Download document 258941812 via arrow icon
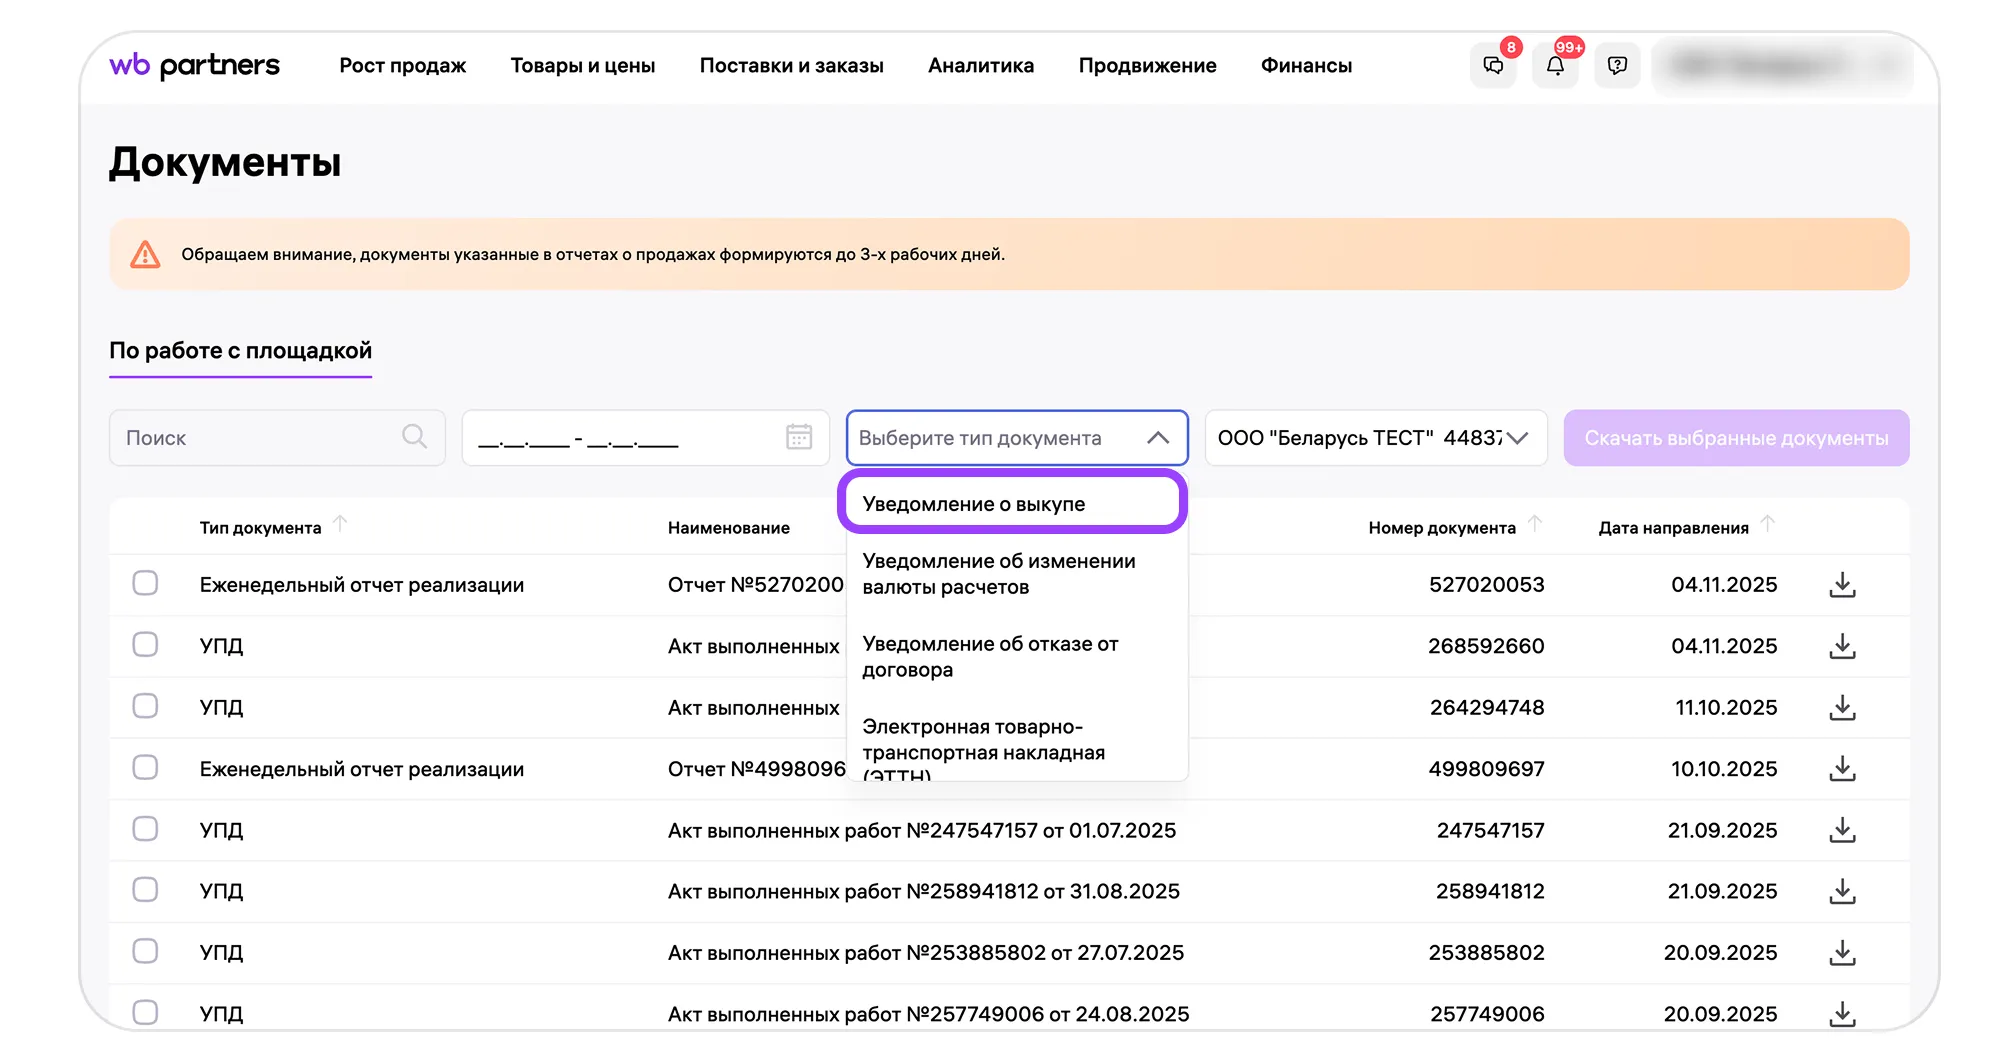The width and height of the screenshot is (2016, 1062). point(1842,891)
